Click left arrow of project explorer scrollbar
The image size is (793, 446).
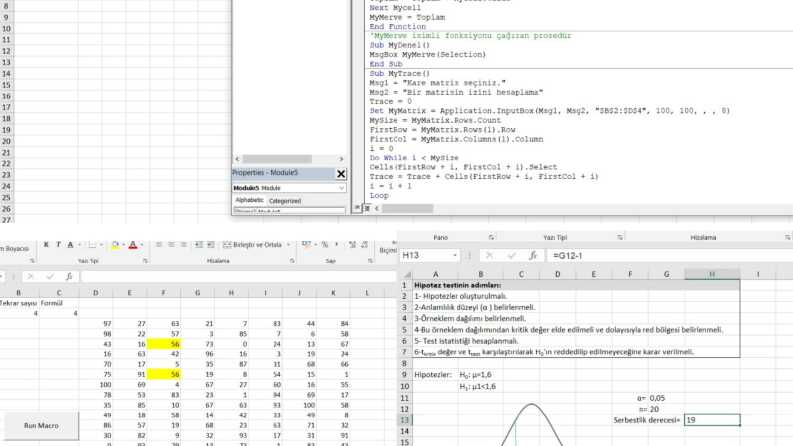tap(237, 159)
